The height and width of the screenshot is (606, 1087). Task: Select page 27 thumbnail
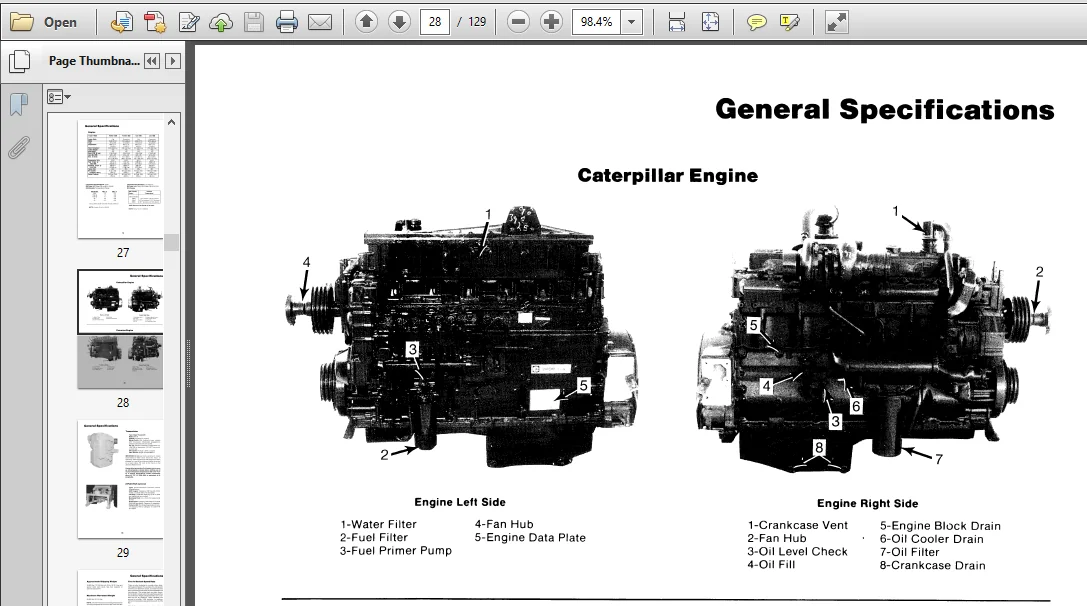(x=121, y=180)
